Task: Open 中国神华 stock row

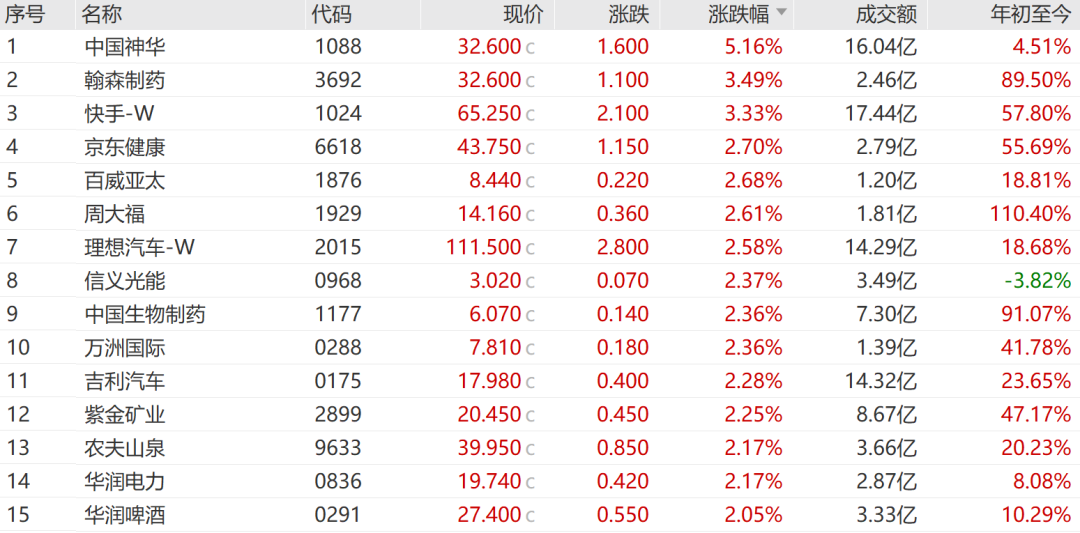Action: point(540,47)
